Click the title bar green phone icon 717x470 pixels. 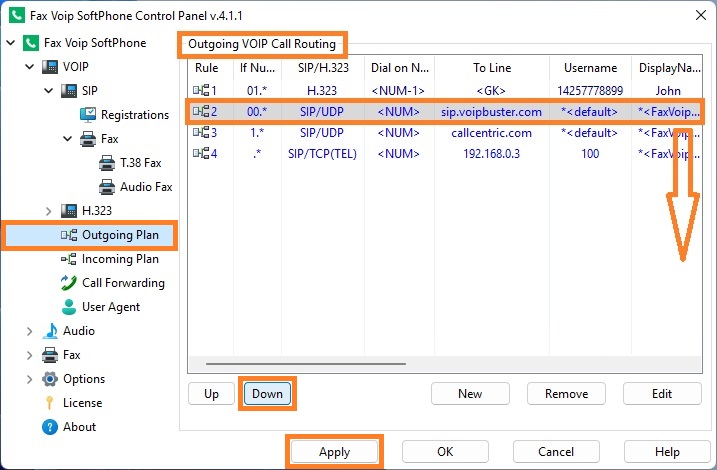point(17,16)
